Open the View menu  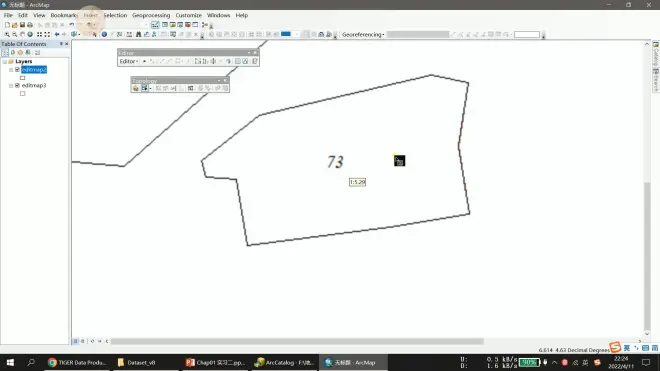pos(39,15)
